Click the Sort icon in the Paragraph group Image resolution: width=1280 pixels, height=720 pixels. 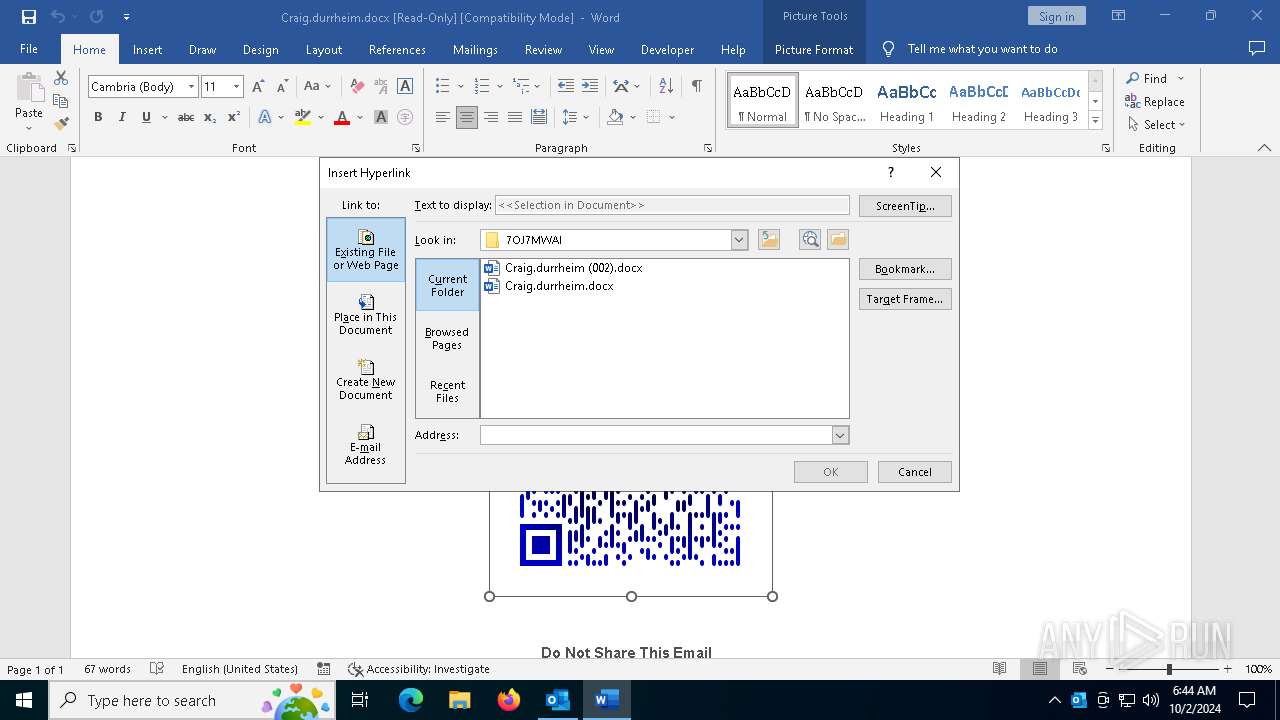pos(666,87)
